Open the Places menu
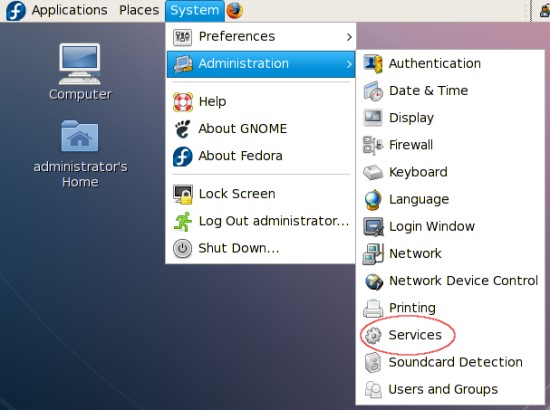Image resolution: width=550 pixels, height=410 pixels. click(139, 10)
